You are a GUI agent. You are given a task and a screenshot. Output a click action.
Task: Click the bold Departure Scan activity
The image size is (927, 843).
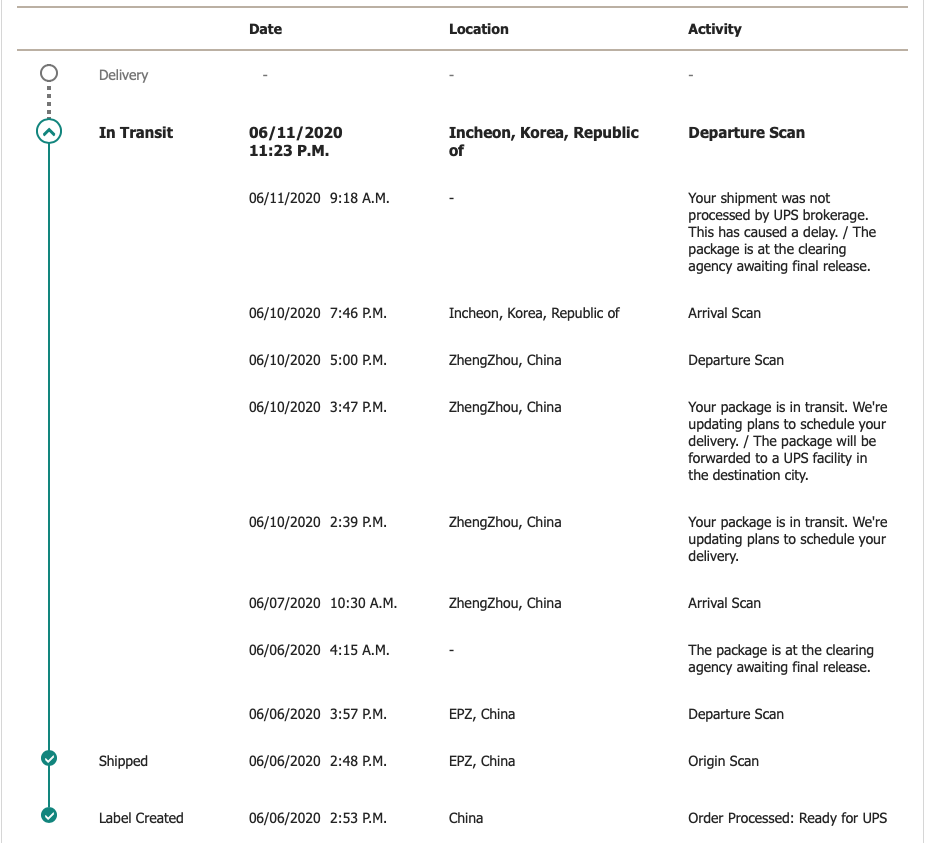746,132
